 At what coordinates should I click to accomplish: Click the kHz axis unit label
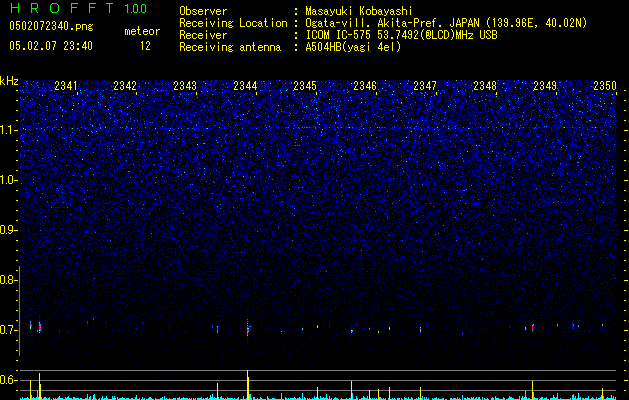pos(9,81)
